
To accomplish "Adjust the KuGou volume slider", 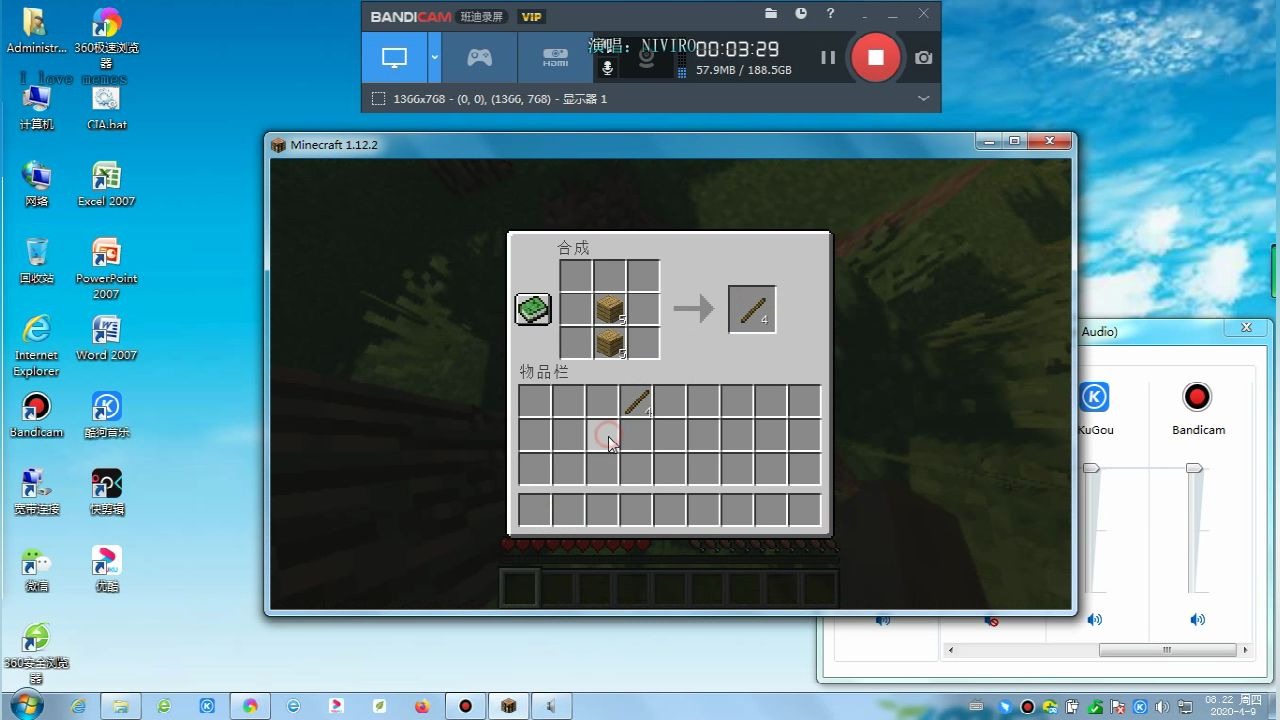I will [x=1092, y=468].
